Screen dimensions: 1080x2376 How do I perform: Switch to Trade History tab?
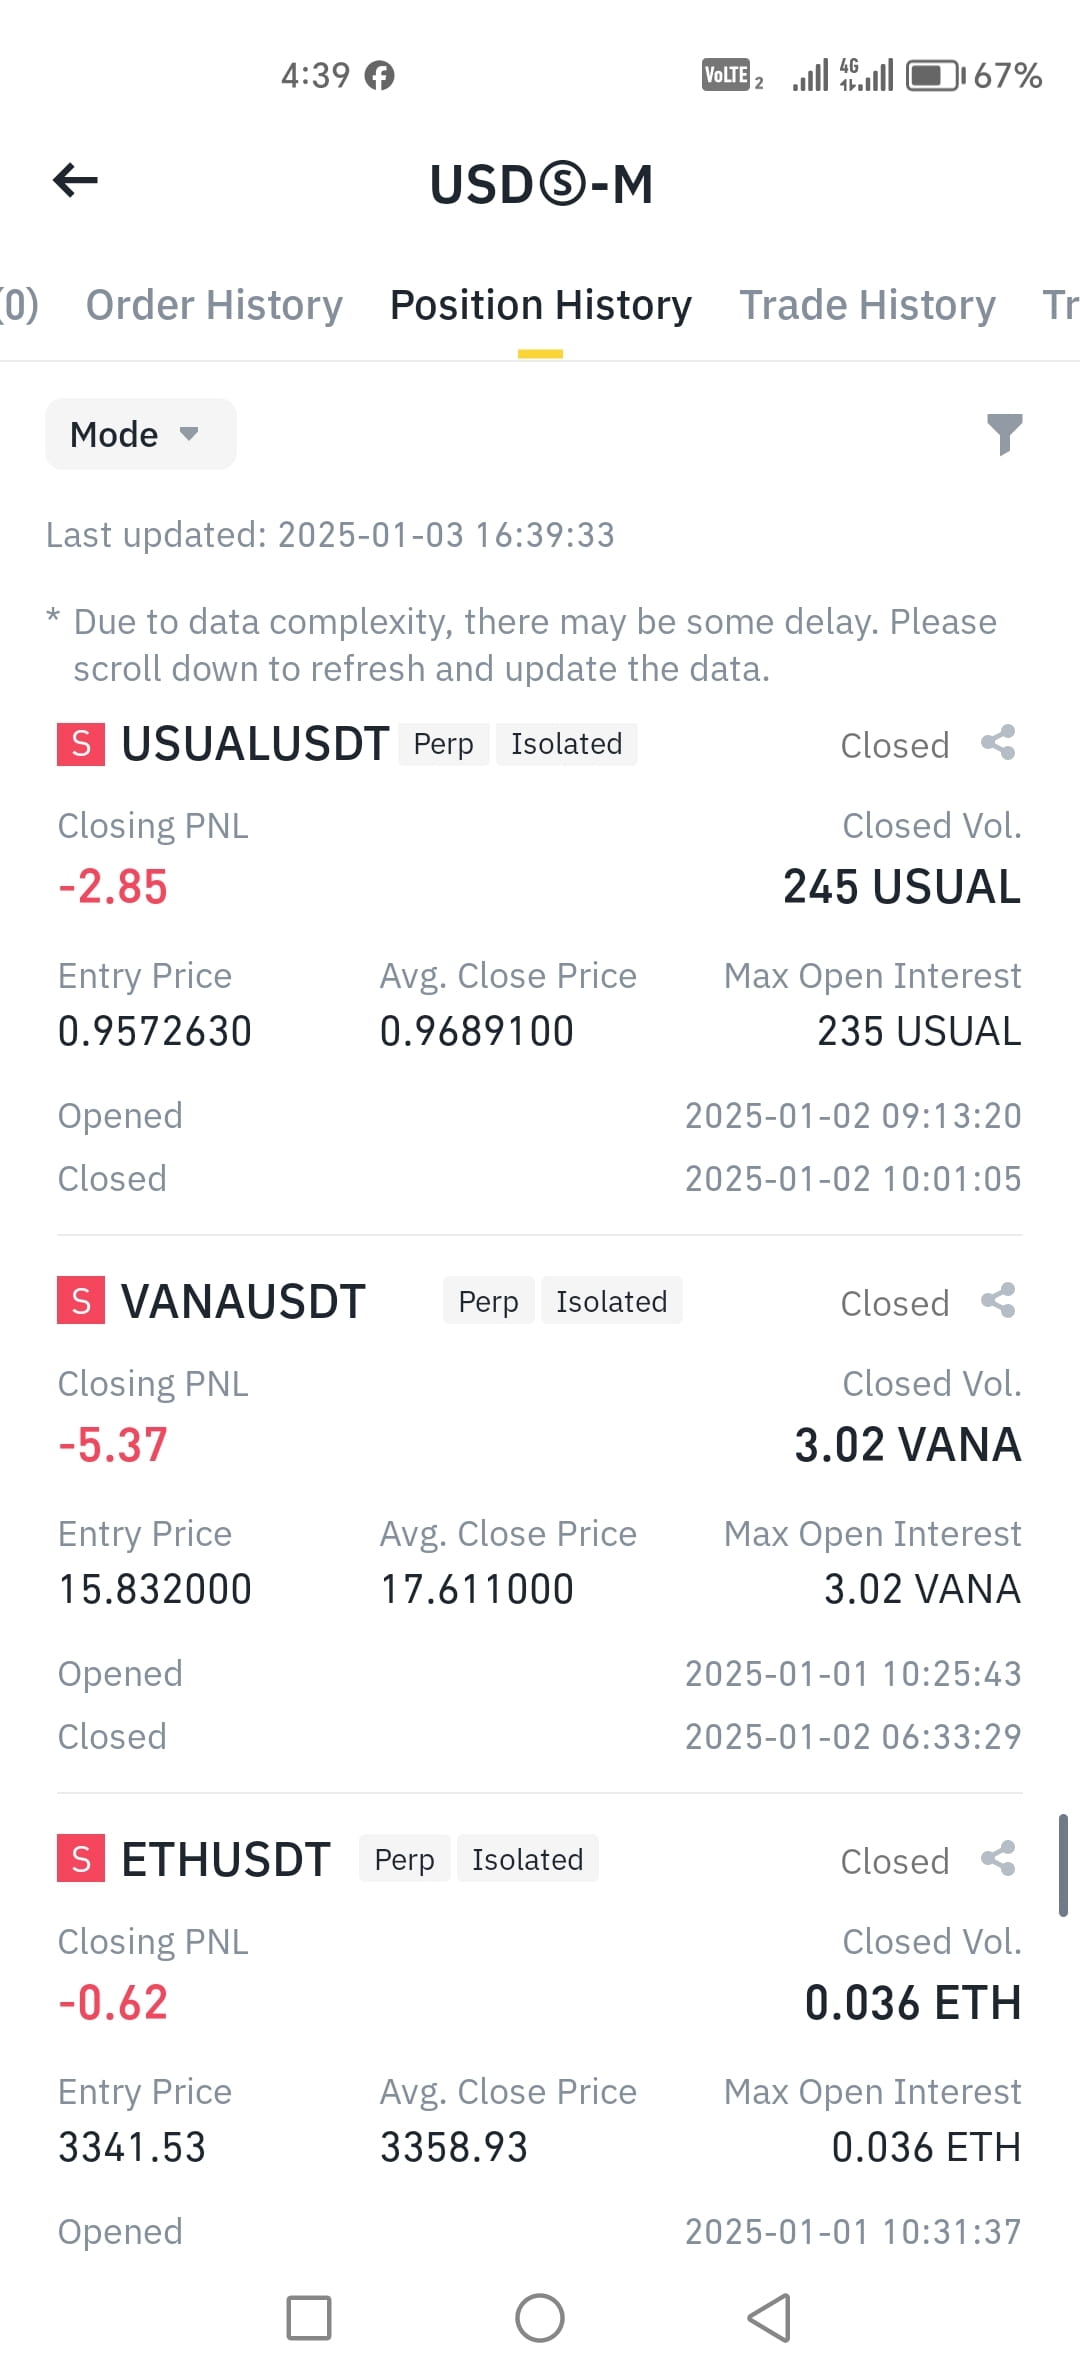click(867, 305)
